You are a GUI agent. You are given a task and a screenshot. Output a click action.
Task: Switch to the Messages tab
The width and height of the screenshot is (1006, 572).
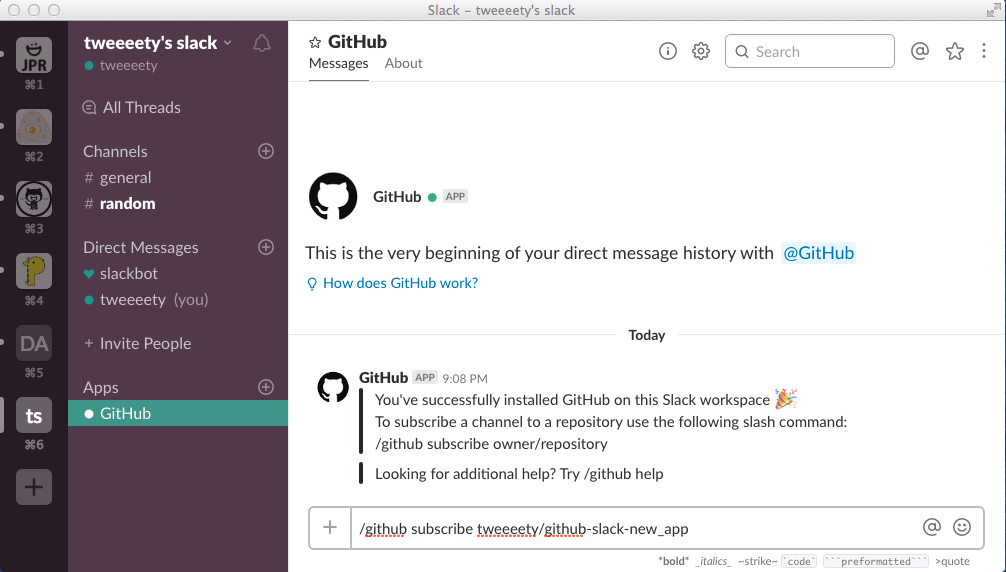(338, 63)
